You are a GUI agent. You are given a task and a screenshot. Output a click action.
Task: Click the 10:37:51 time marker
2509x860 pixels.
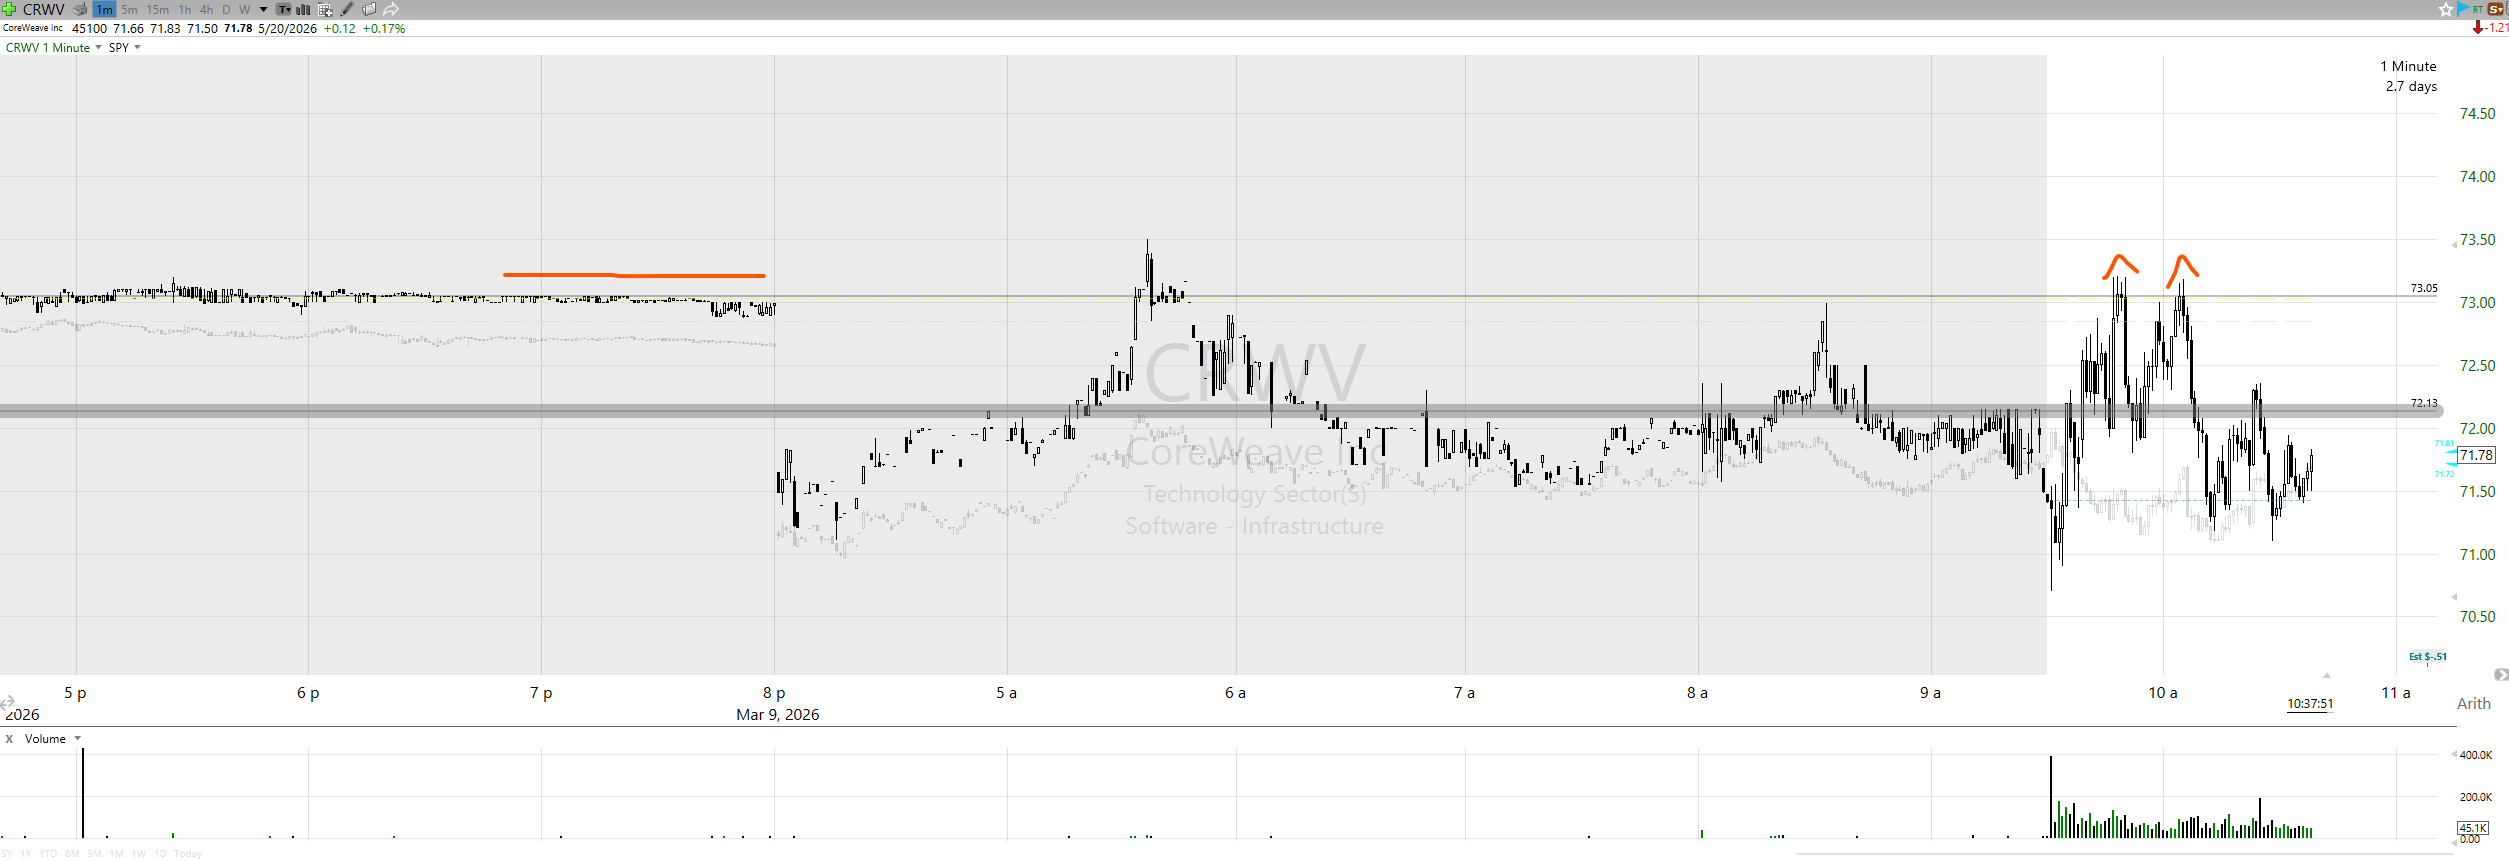click(x=2309, y=704)
